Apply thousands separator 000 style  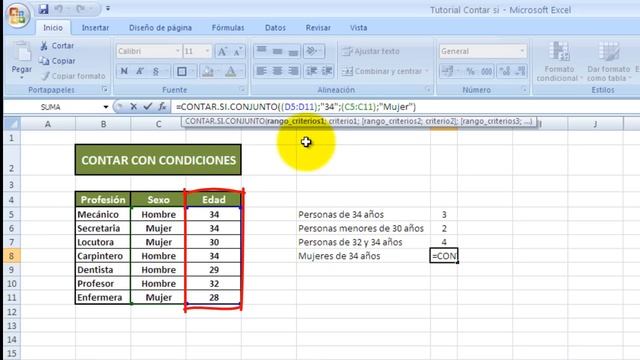(x=487, y=71)
